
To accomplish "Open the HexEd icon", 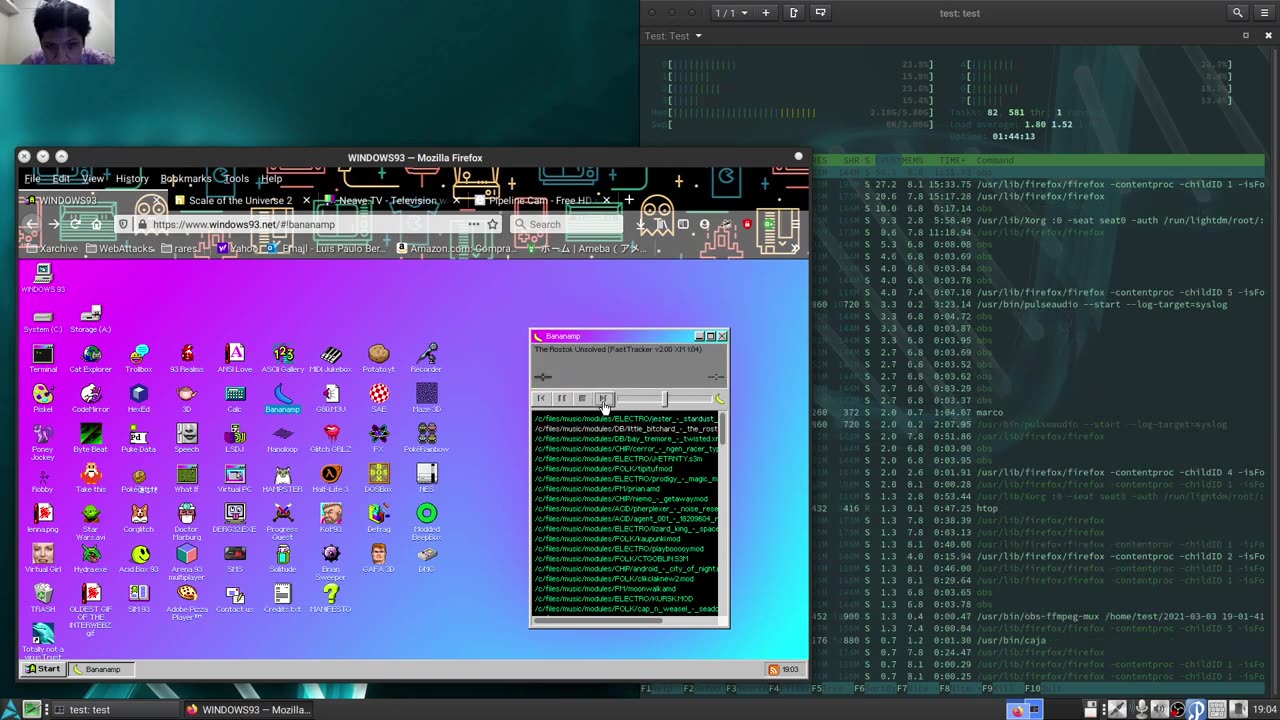I will pyautogui.click(x=139, y=399).
